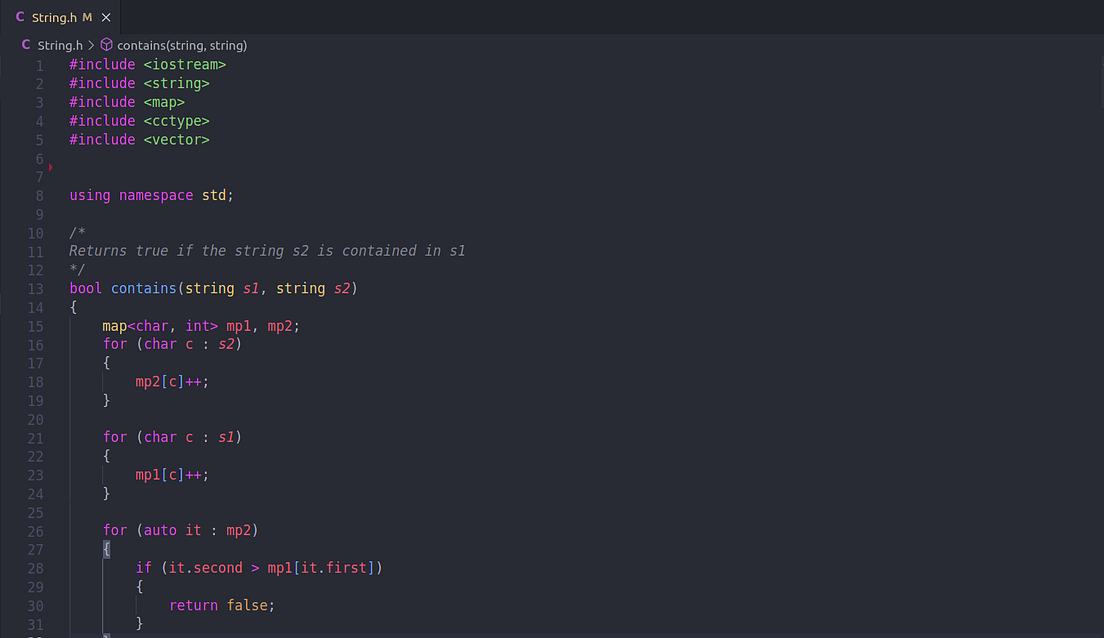Click the chevron separator in the breadcrumb bar
Screen dimensions: 1104x638
(x=94, y=44)
